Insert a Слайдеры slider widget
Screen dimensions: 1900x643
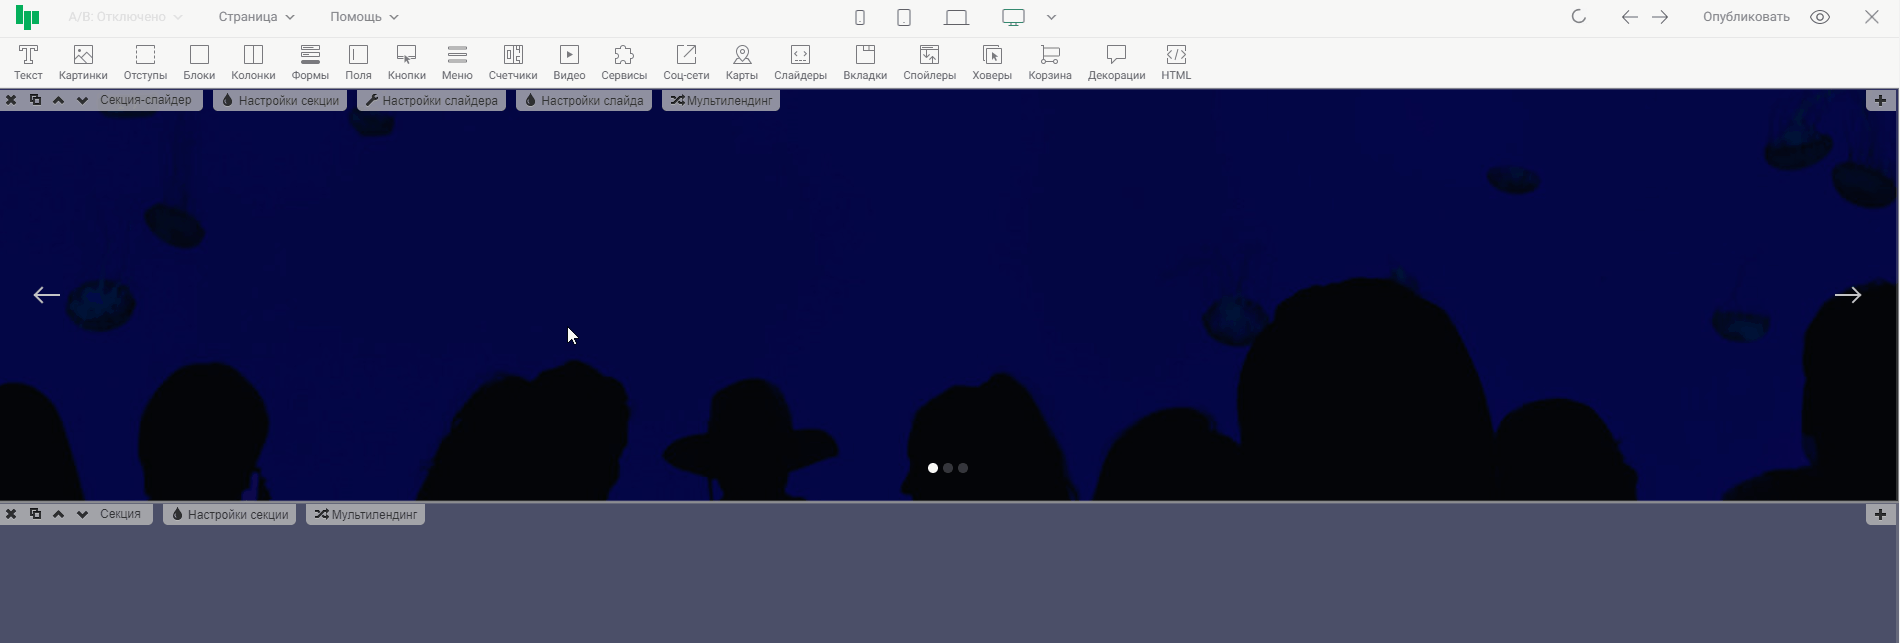coord(800,62)
